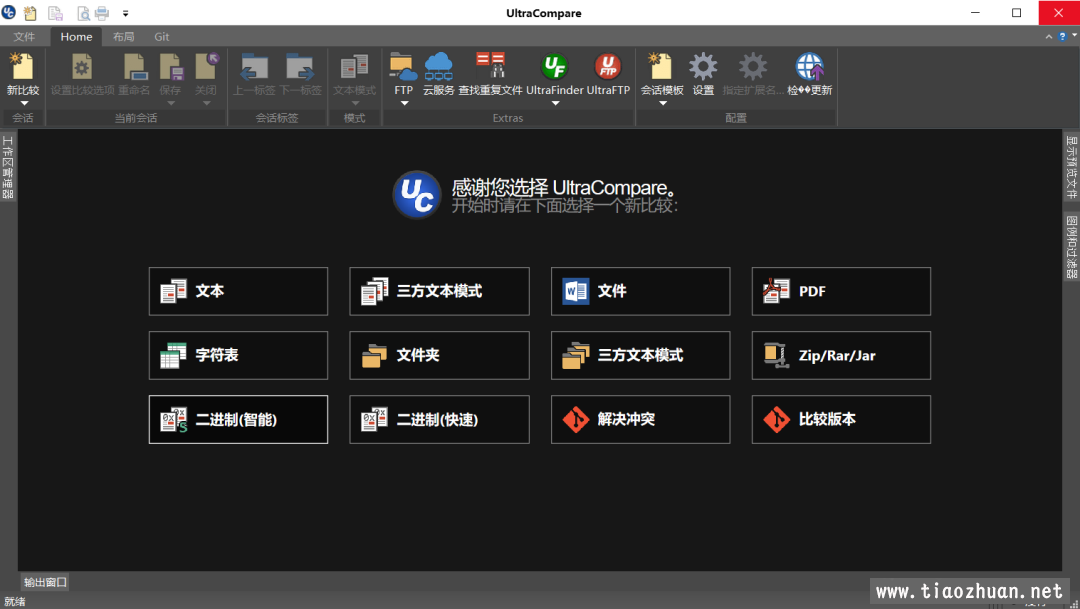Click the 关闭 close session icon
Screen dimensions: 1080x609
point(206,68)
